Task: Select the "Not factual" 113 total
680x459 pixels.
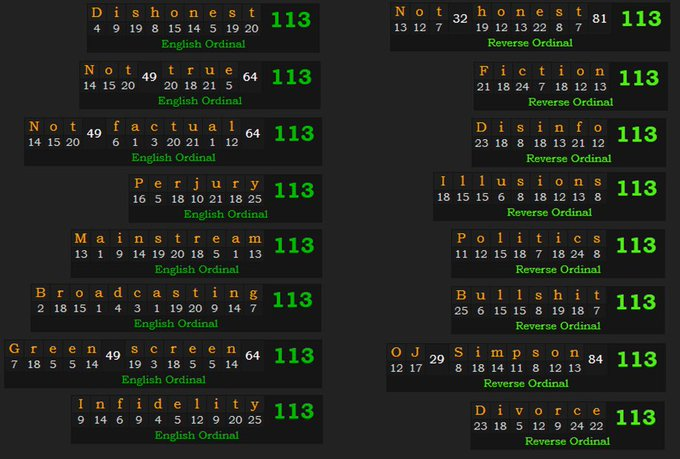Action: [x=291, y=134]
